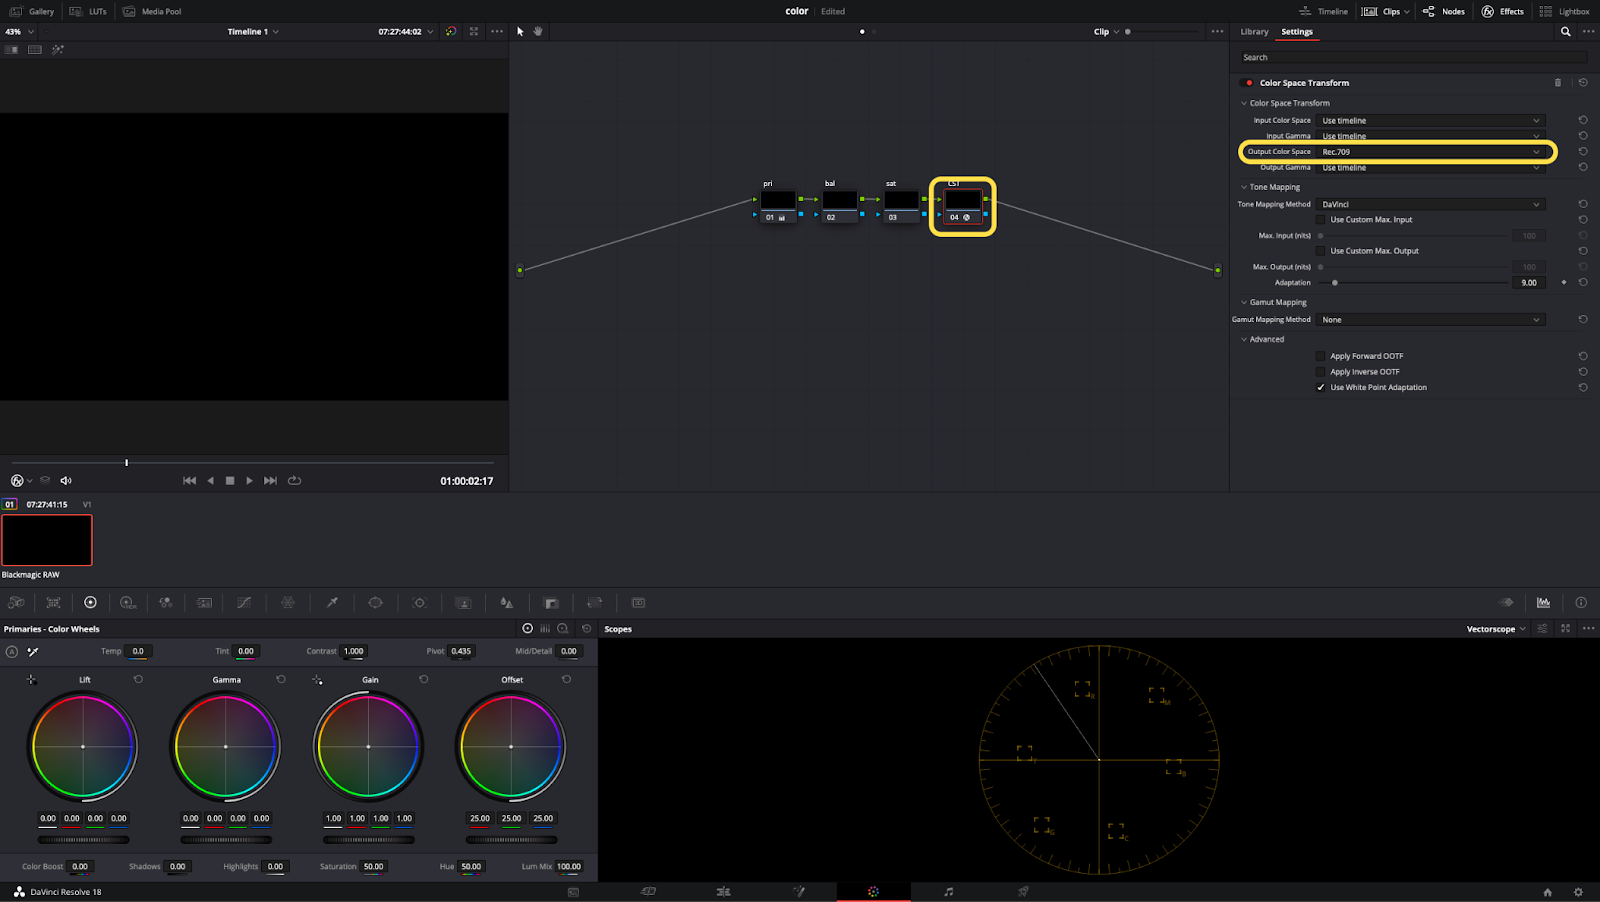Open the Power Window palette
This screenshot has height=902, width=1600.
(375, 603)
